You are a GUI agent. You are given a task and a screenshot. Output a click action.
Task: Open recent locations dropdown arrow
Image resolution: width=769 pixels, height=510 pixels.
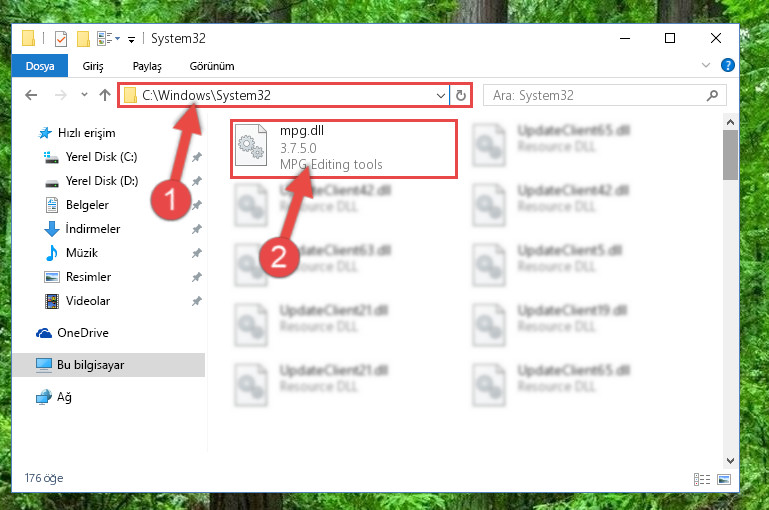coord(84,95)
